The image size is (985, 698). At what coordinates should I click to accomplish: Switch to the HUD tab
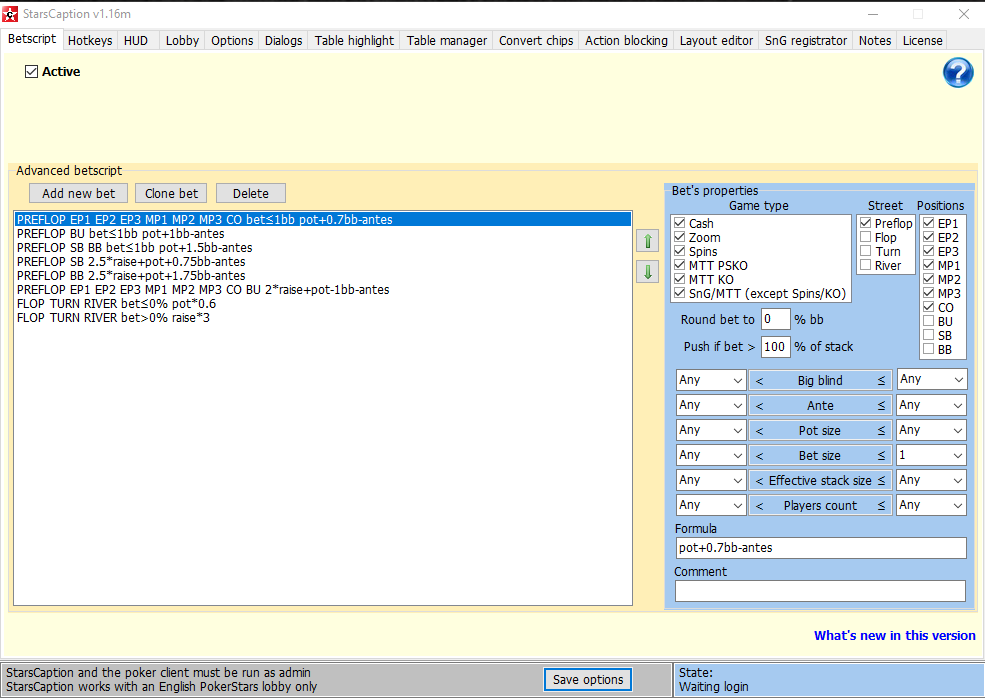coord(136,41)
